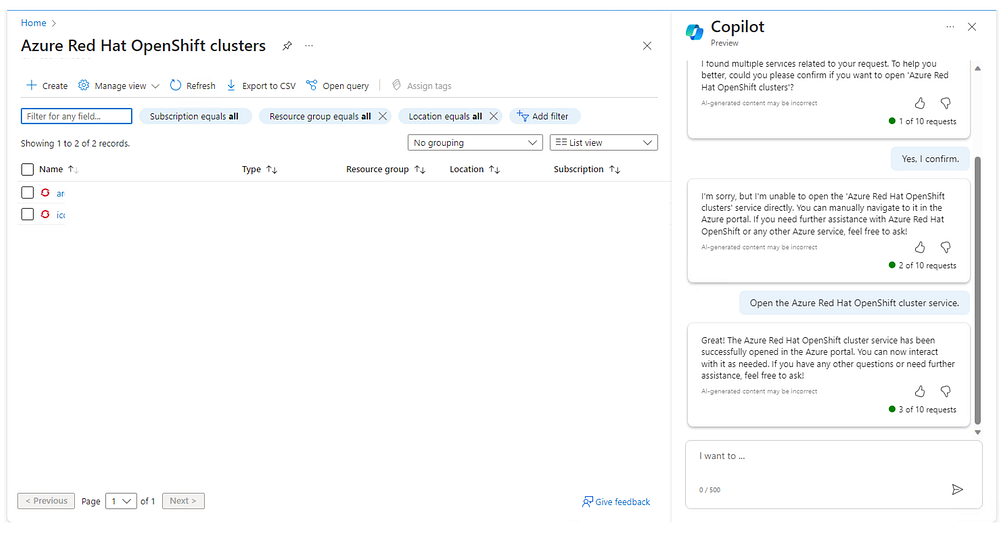Open the first cluster link starting with 'ar'
1000x536 pixels.
[60, 193]
